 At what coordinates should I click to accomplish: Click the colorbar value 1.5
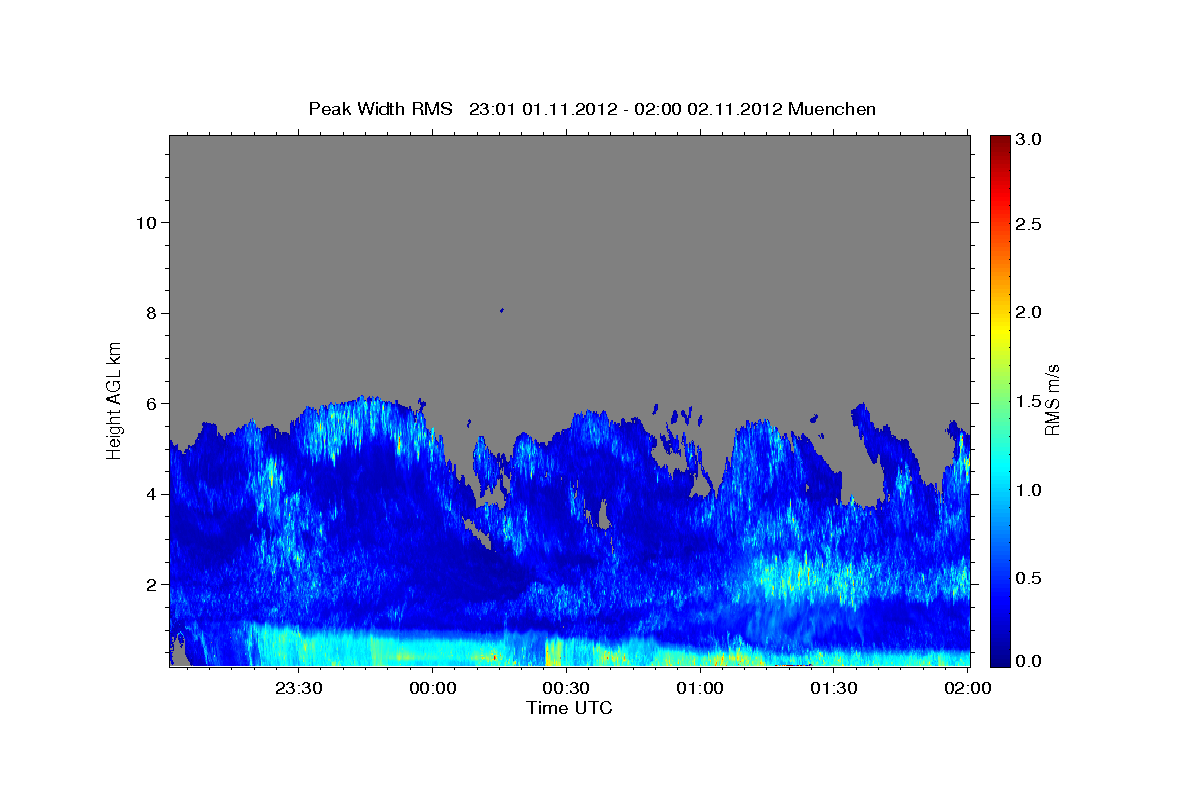point(1030,401)
